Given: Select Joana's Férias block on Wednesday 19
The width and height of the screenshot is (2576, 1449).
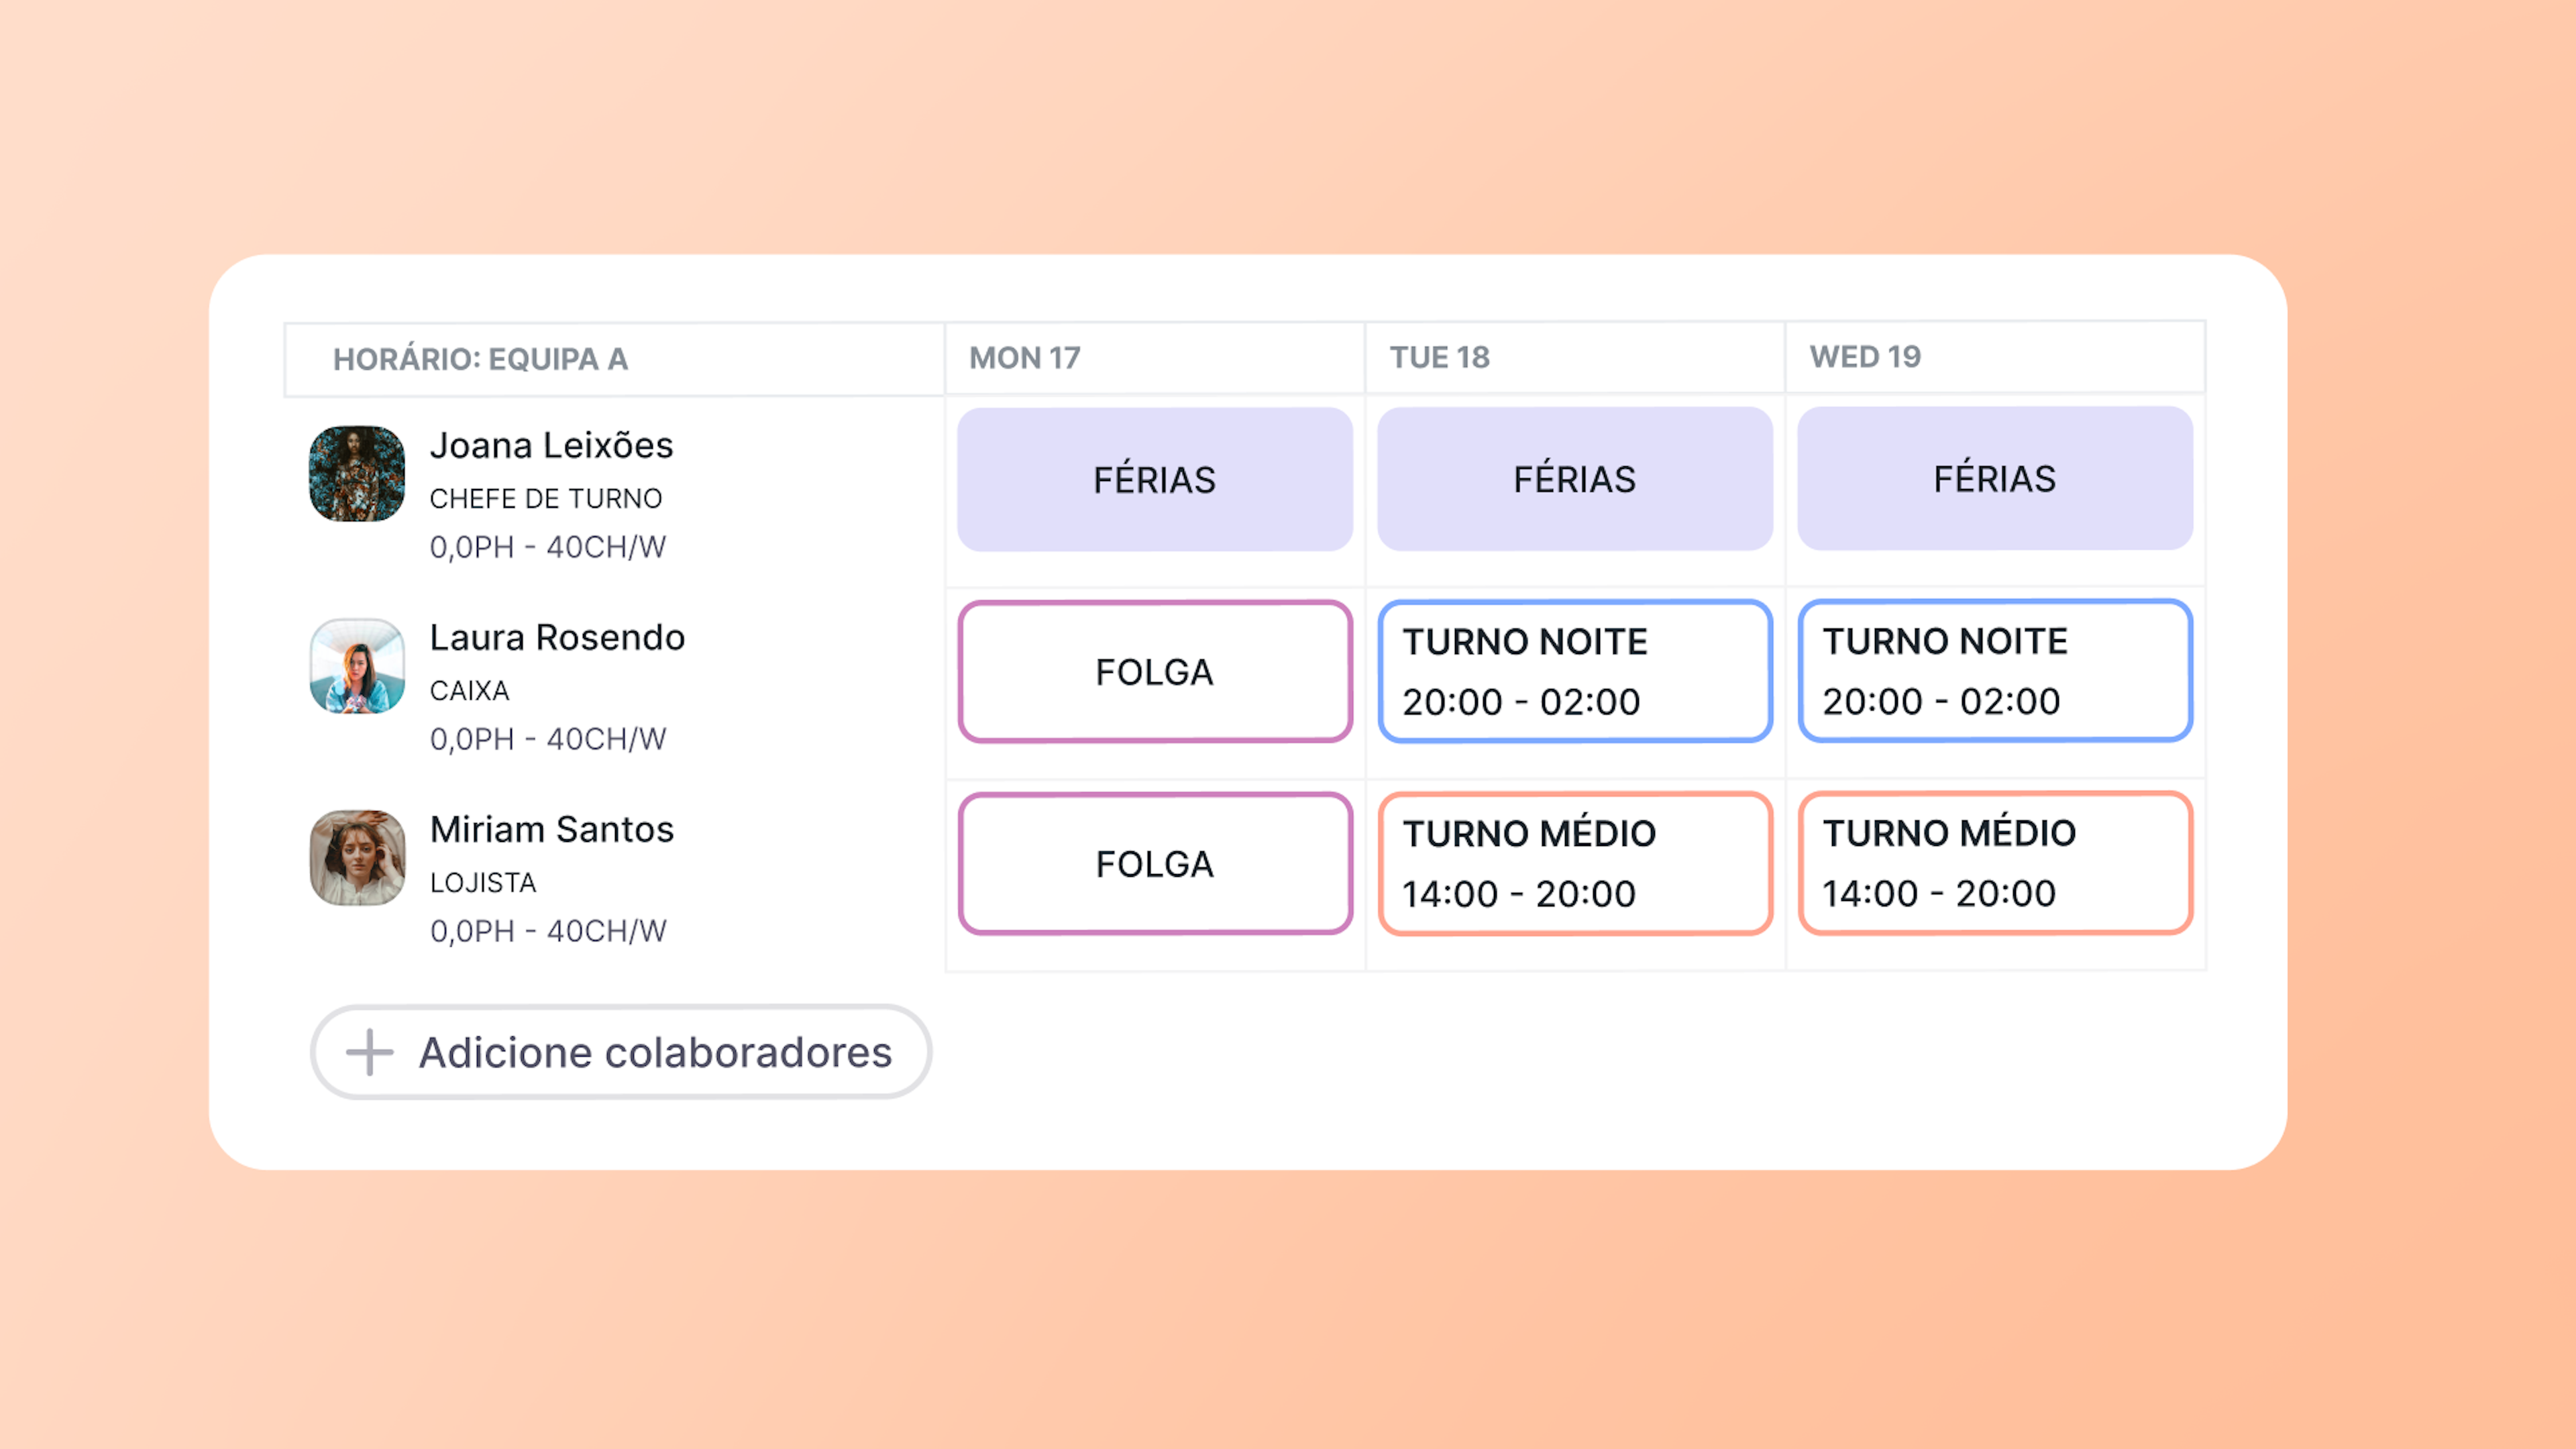Looking at the screenshot, I should 1995,478.
